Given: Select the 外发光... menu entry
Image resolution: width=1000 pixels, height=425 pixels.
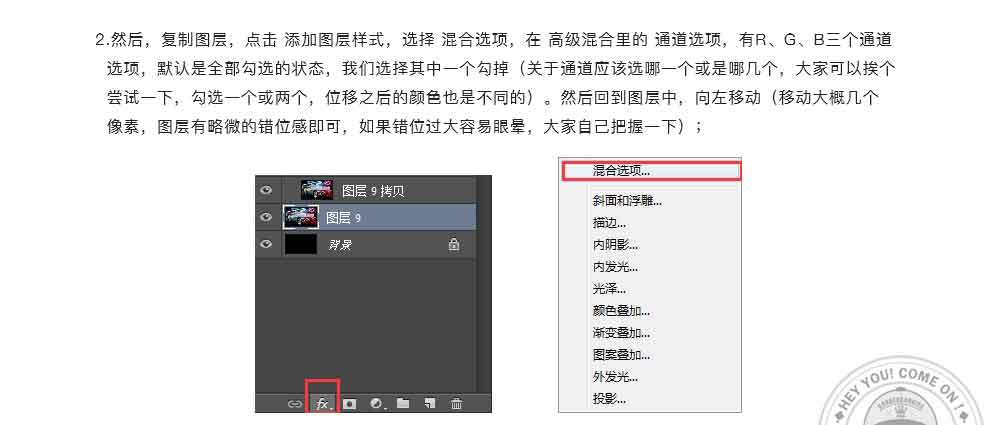Looking at the screenshot, I should coord(615,377).
